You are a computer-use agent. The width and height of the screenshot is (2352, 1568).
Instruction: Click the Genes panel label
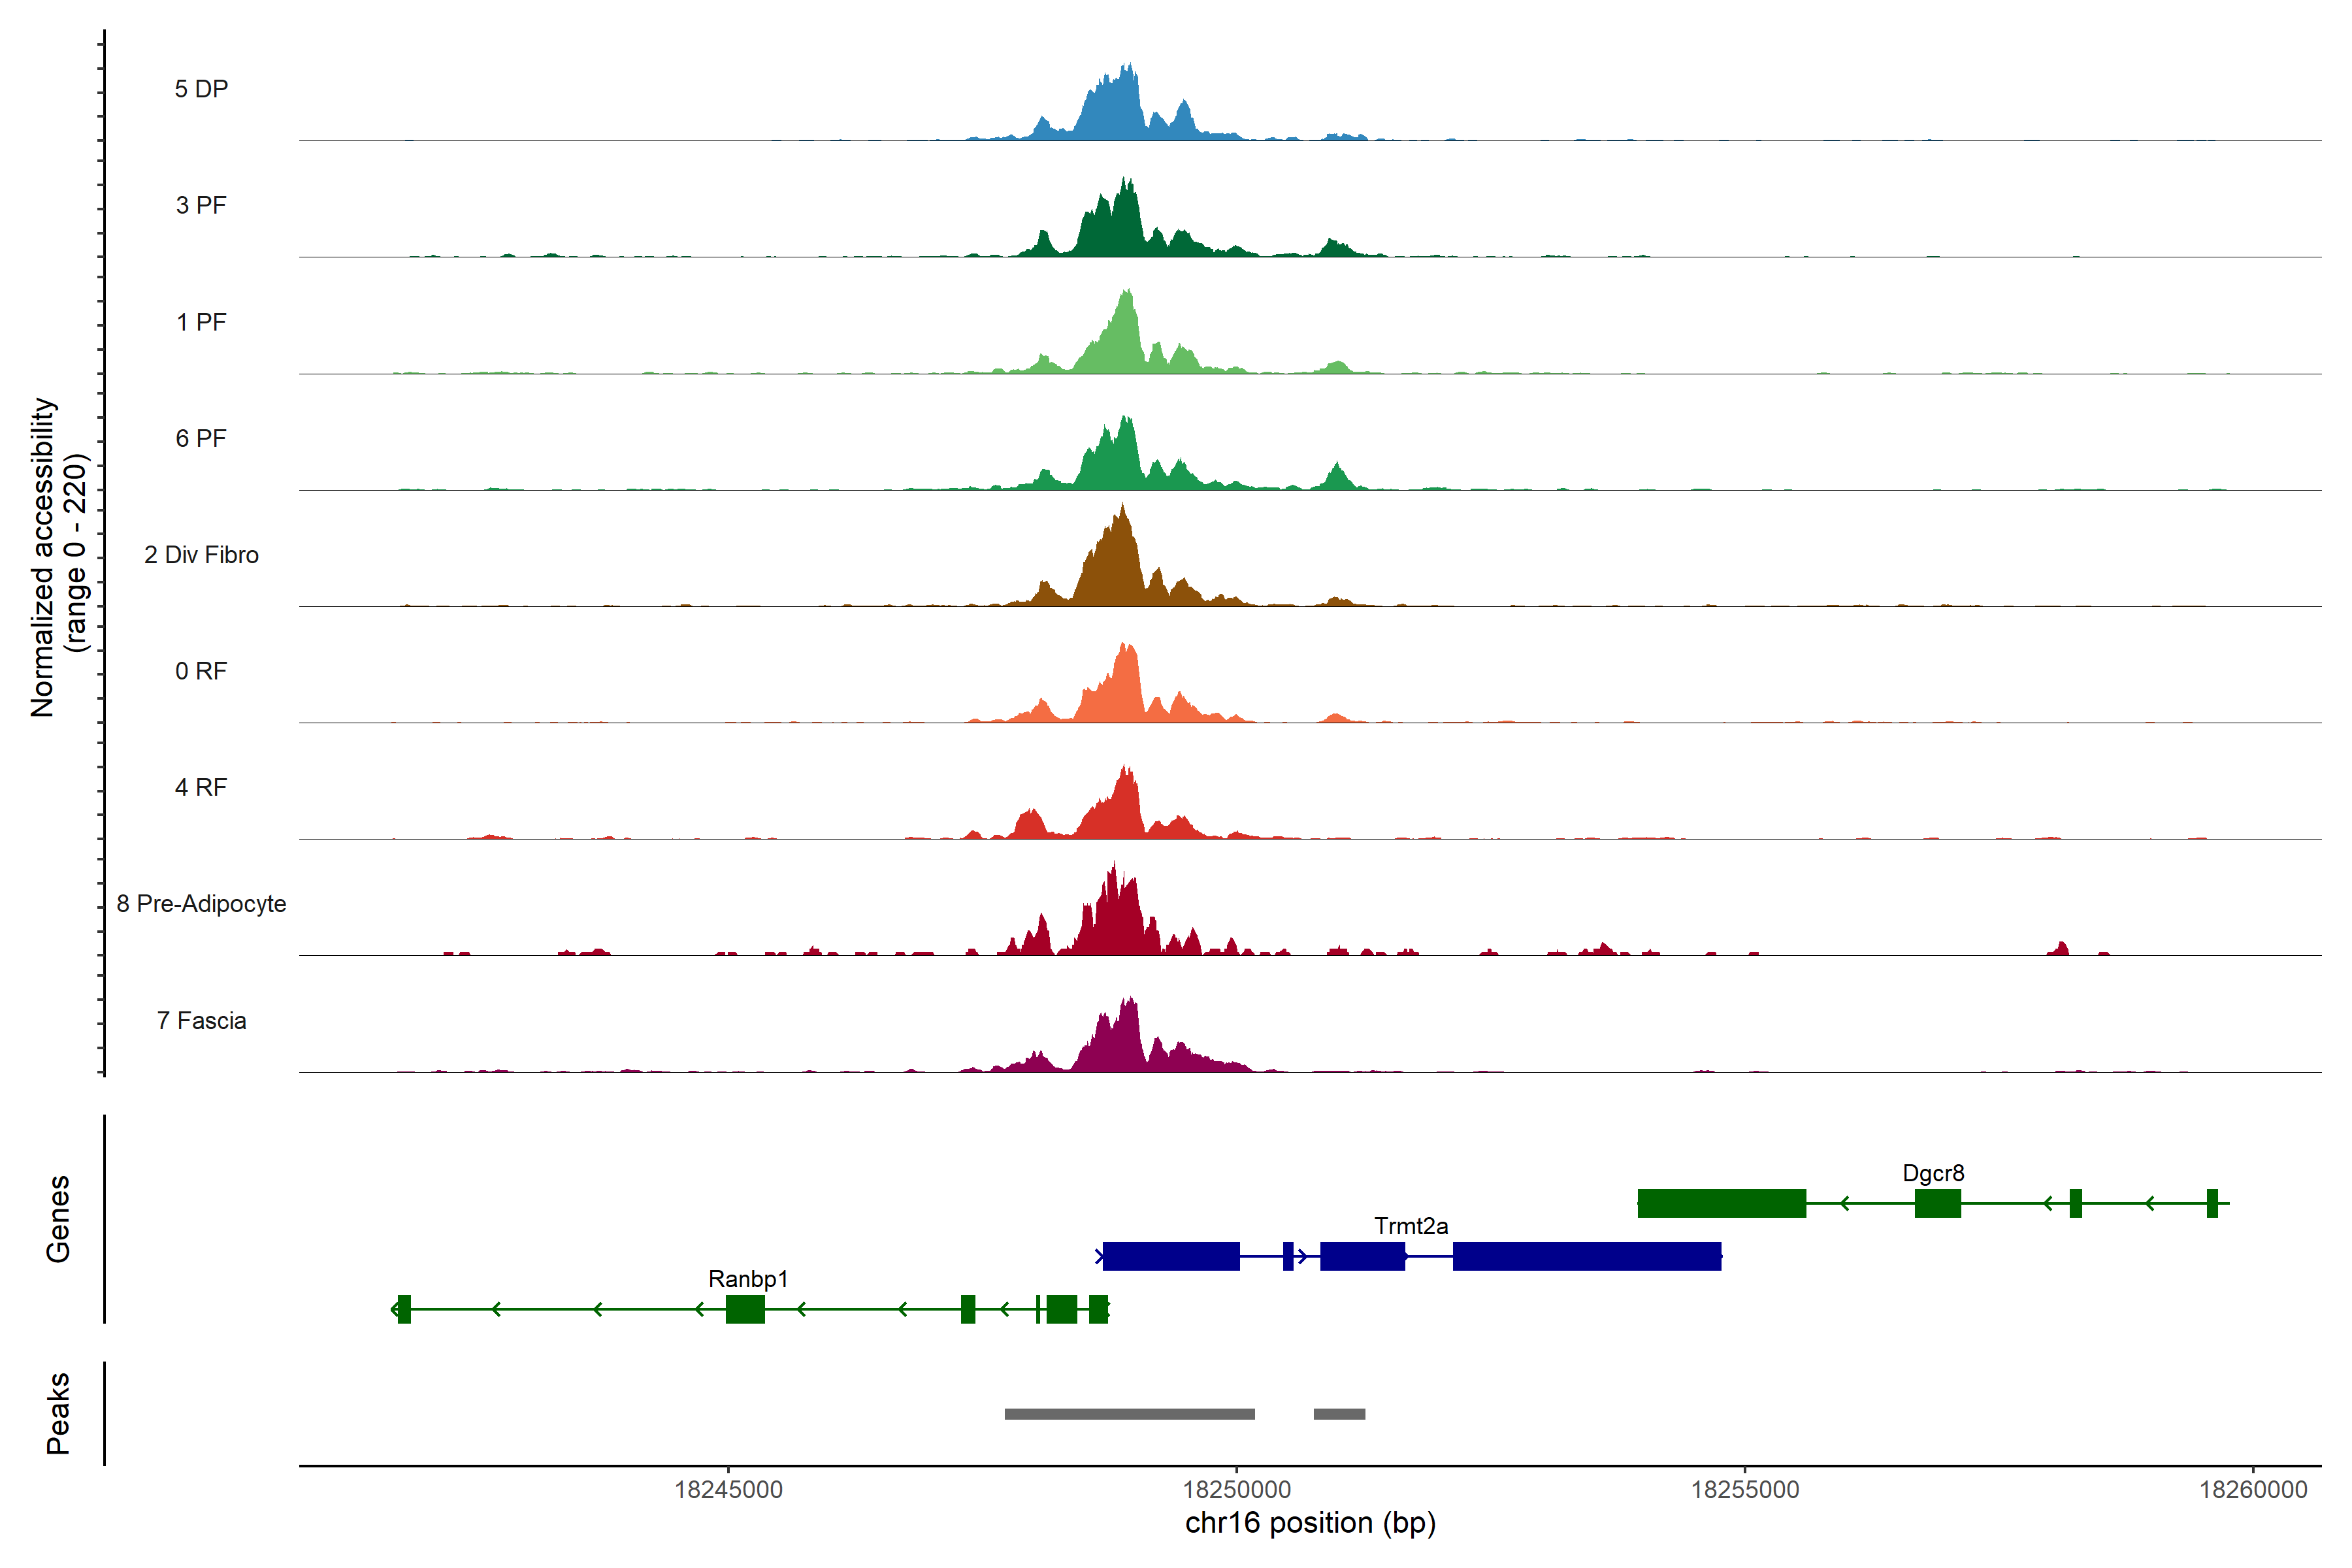click(x=58, y=1218)
